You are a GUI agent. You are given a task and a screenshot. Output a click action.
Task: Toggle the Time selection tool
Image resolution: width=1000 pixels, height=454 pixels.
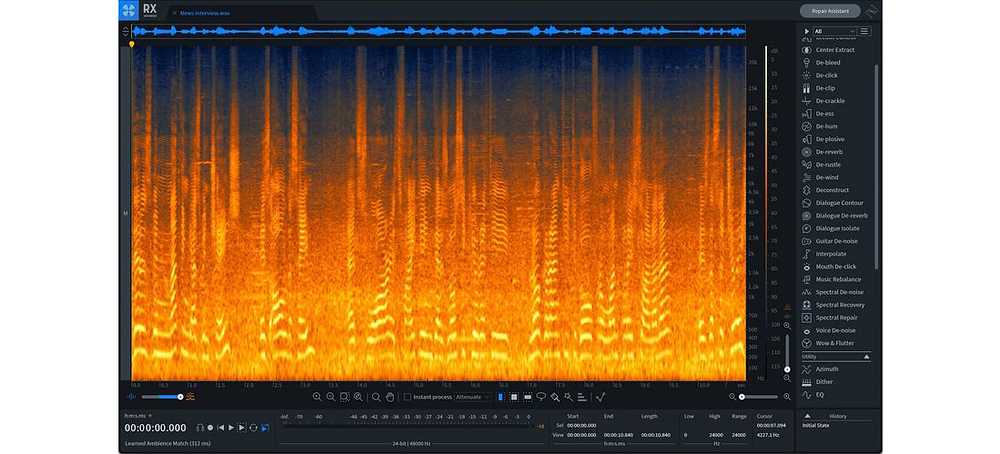click(x=500, y=397)
